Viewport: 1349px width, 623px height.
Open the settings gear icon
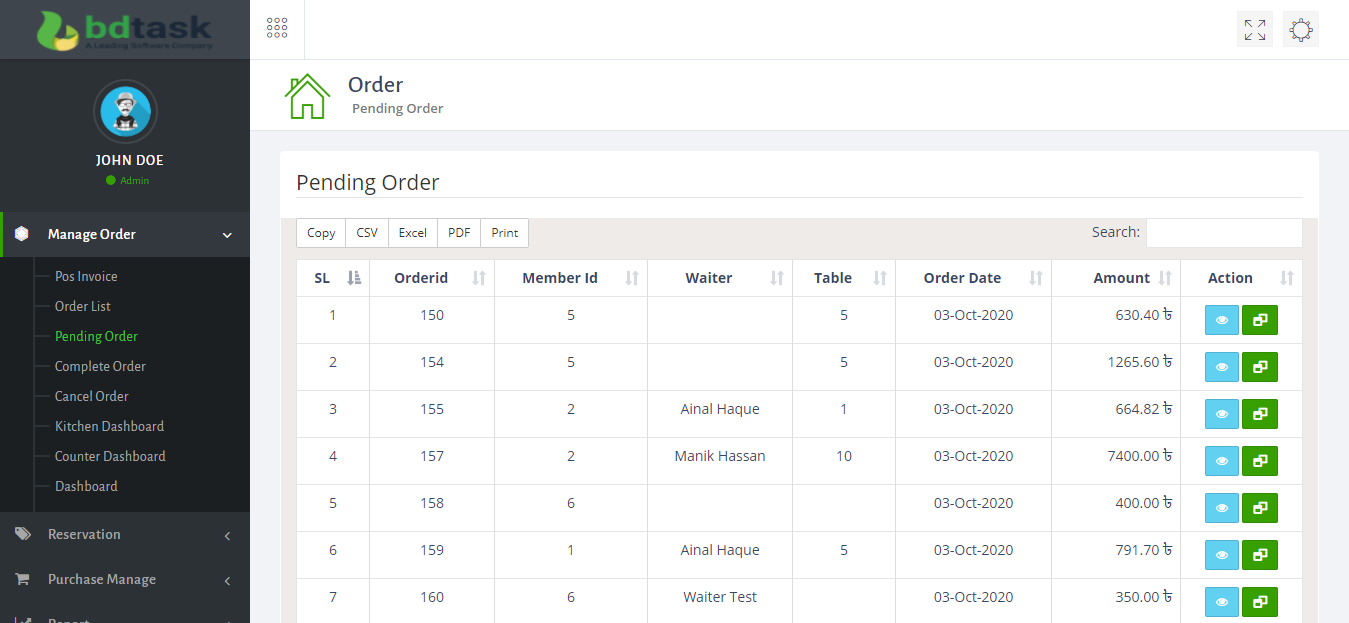tap(1300, 30)
